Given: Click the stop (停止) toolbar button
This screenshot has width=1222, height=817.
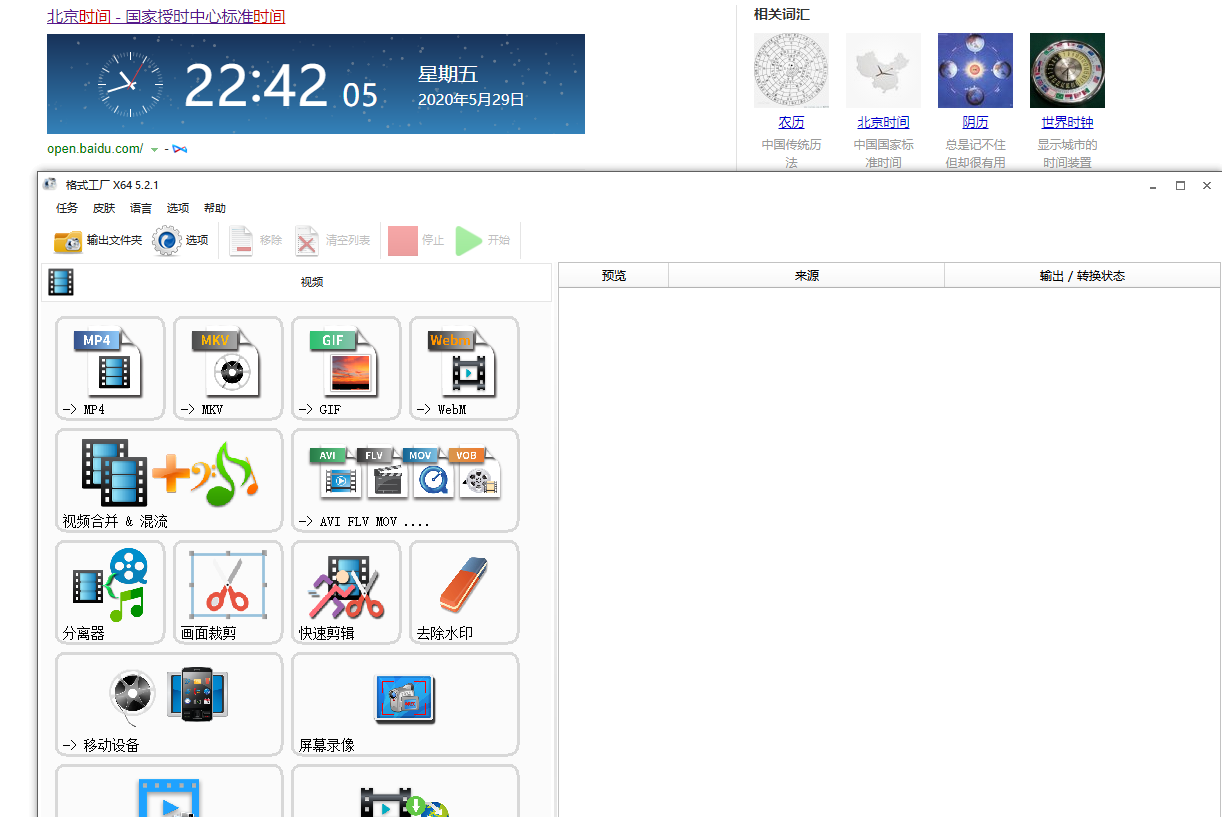Looking at the screenshot, I should [x=416, y=241].
